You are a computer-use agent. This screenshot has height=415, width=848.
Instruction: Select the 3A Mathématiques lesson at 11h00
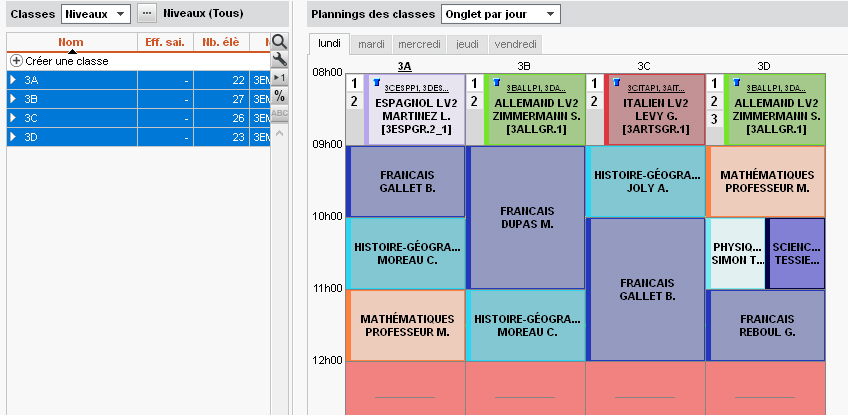(x=407, y=326)
